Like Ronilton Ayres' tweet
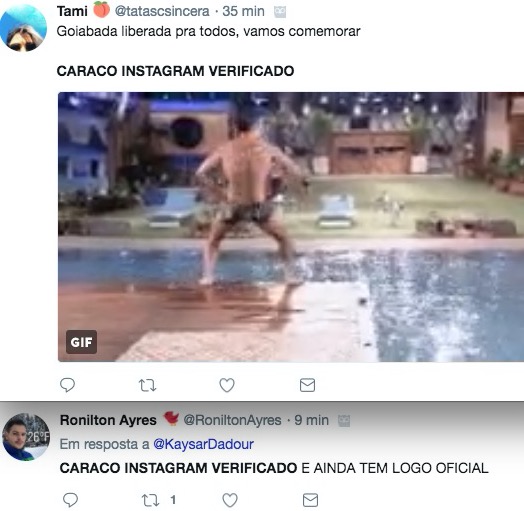 pos(230,500)
